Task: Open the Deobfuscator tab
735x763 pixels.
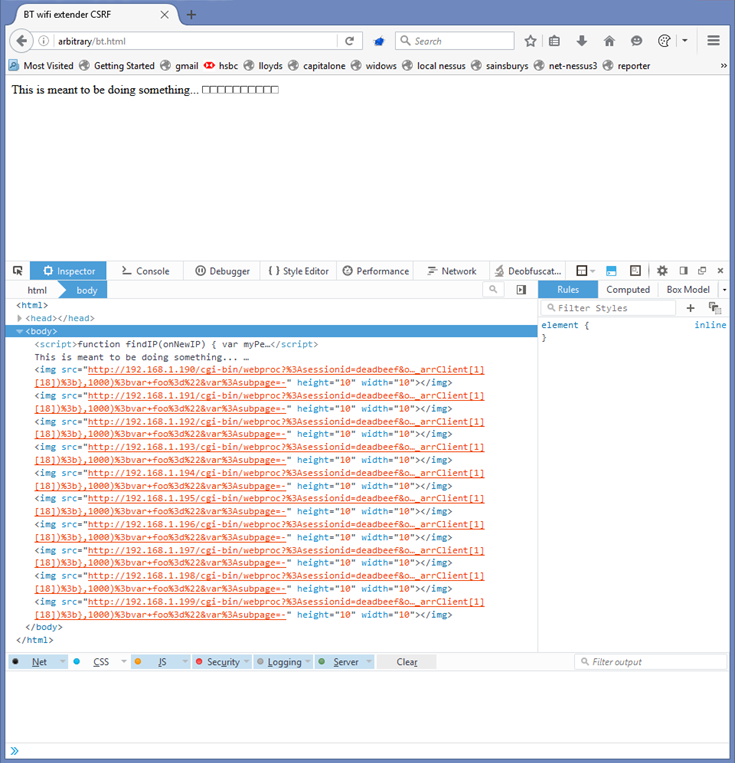Action: 528,271
